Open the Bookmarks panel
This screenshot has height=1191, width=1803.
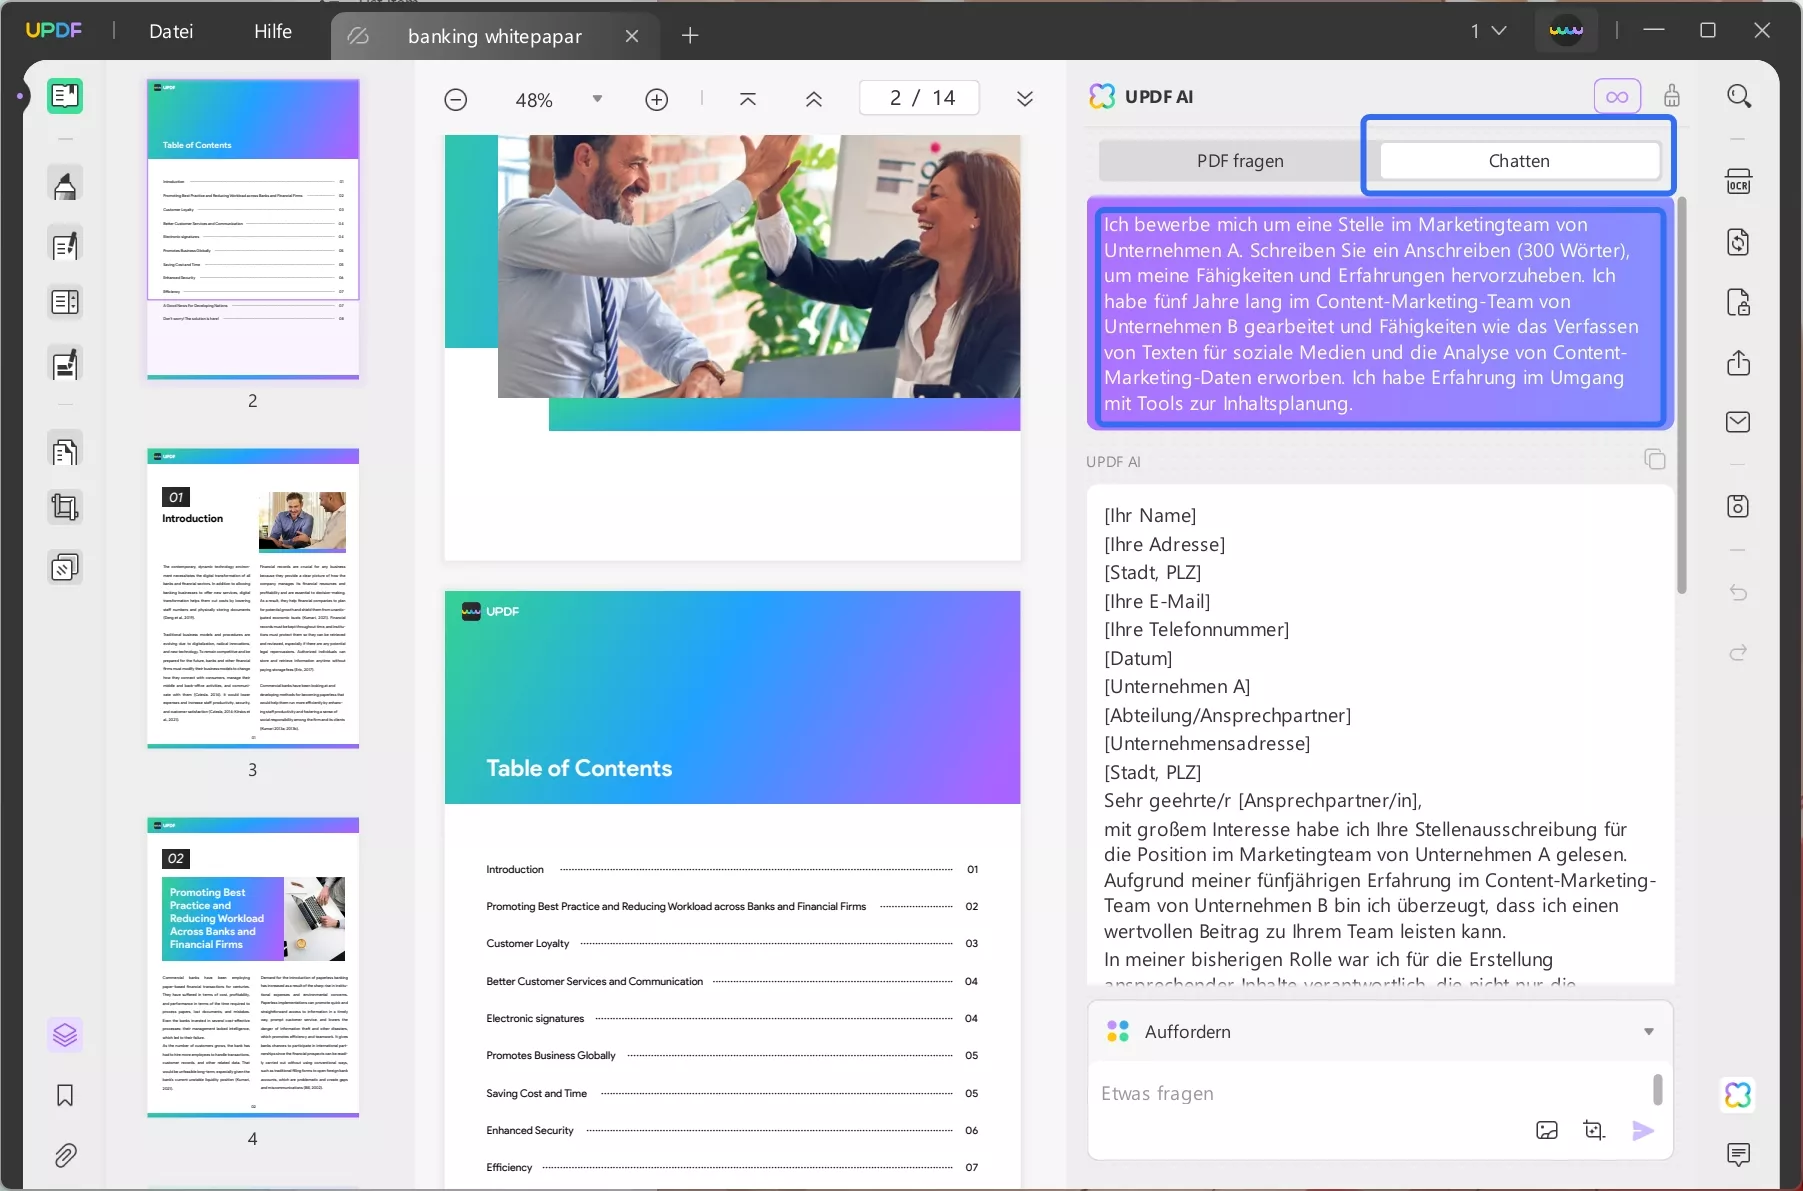(x=65, y=1096)
